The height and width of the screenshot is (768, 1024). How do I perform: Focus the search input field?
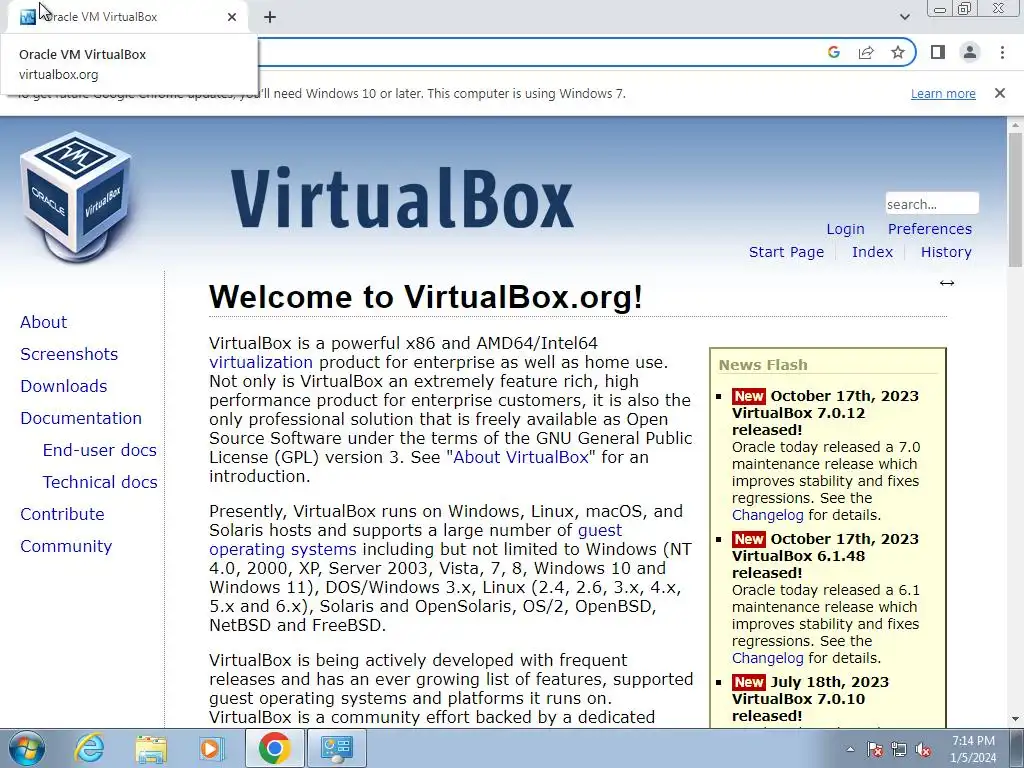point(932,204)
